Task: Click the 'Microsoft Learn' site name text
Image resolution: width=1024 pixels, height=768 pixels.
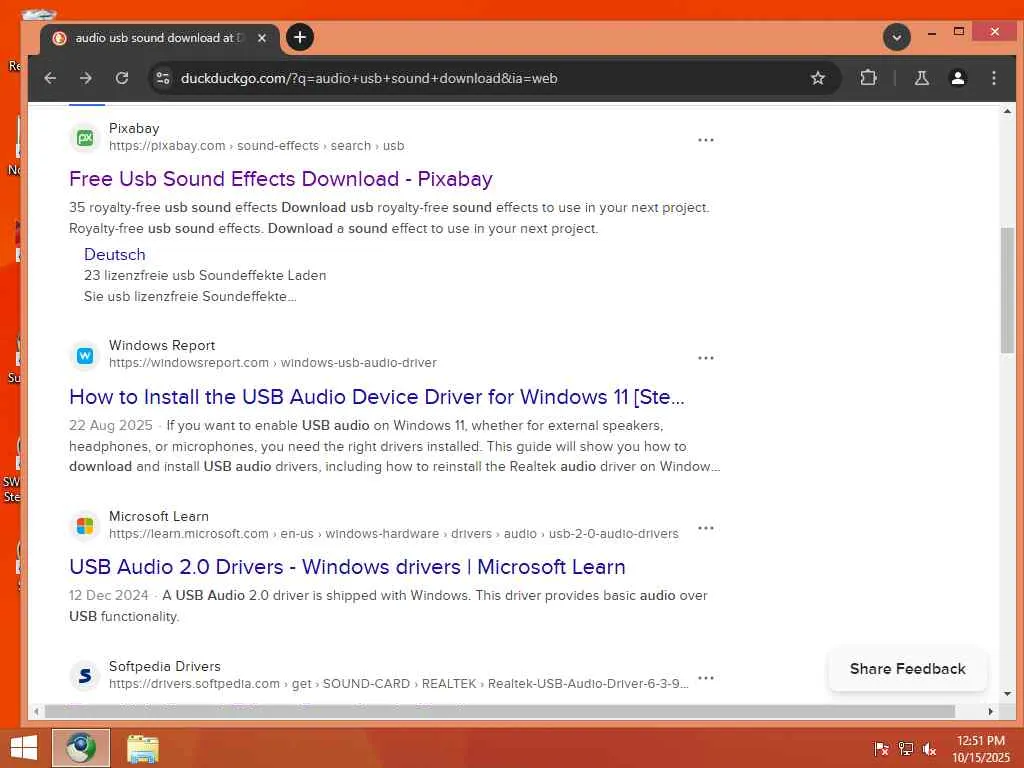Action: (159, 517)
